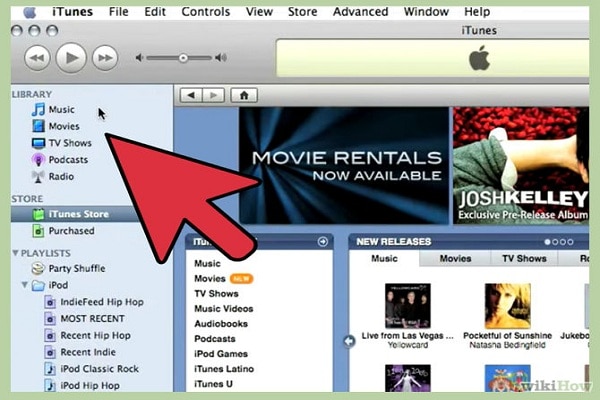
Task: Select second page dot in New Releases
Action: pos(555,242)
